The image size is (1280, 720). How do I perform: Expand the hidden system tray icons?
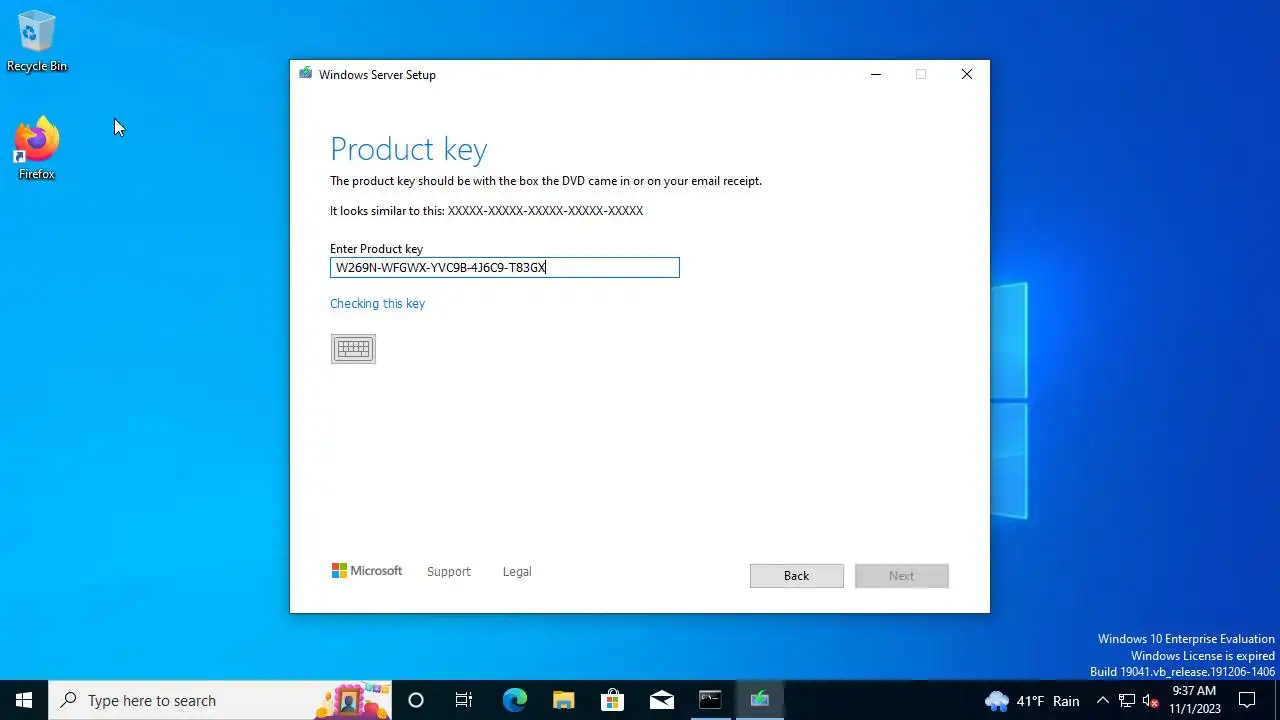pyautogui.click(x=1102, y=701)
